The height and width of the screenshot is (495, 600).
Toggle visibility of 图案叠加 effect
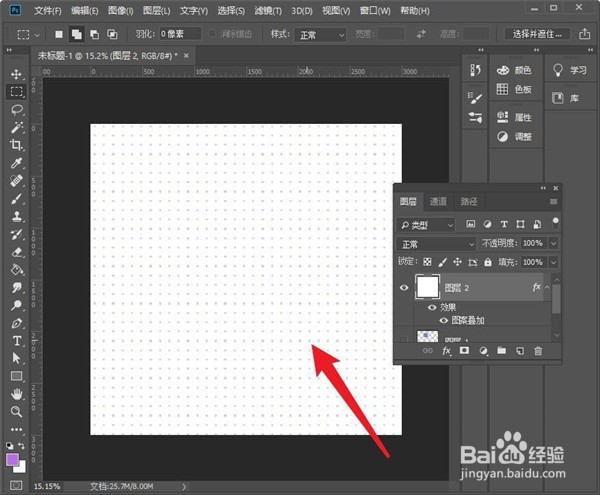[x=443, y=320]
